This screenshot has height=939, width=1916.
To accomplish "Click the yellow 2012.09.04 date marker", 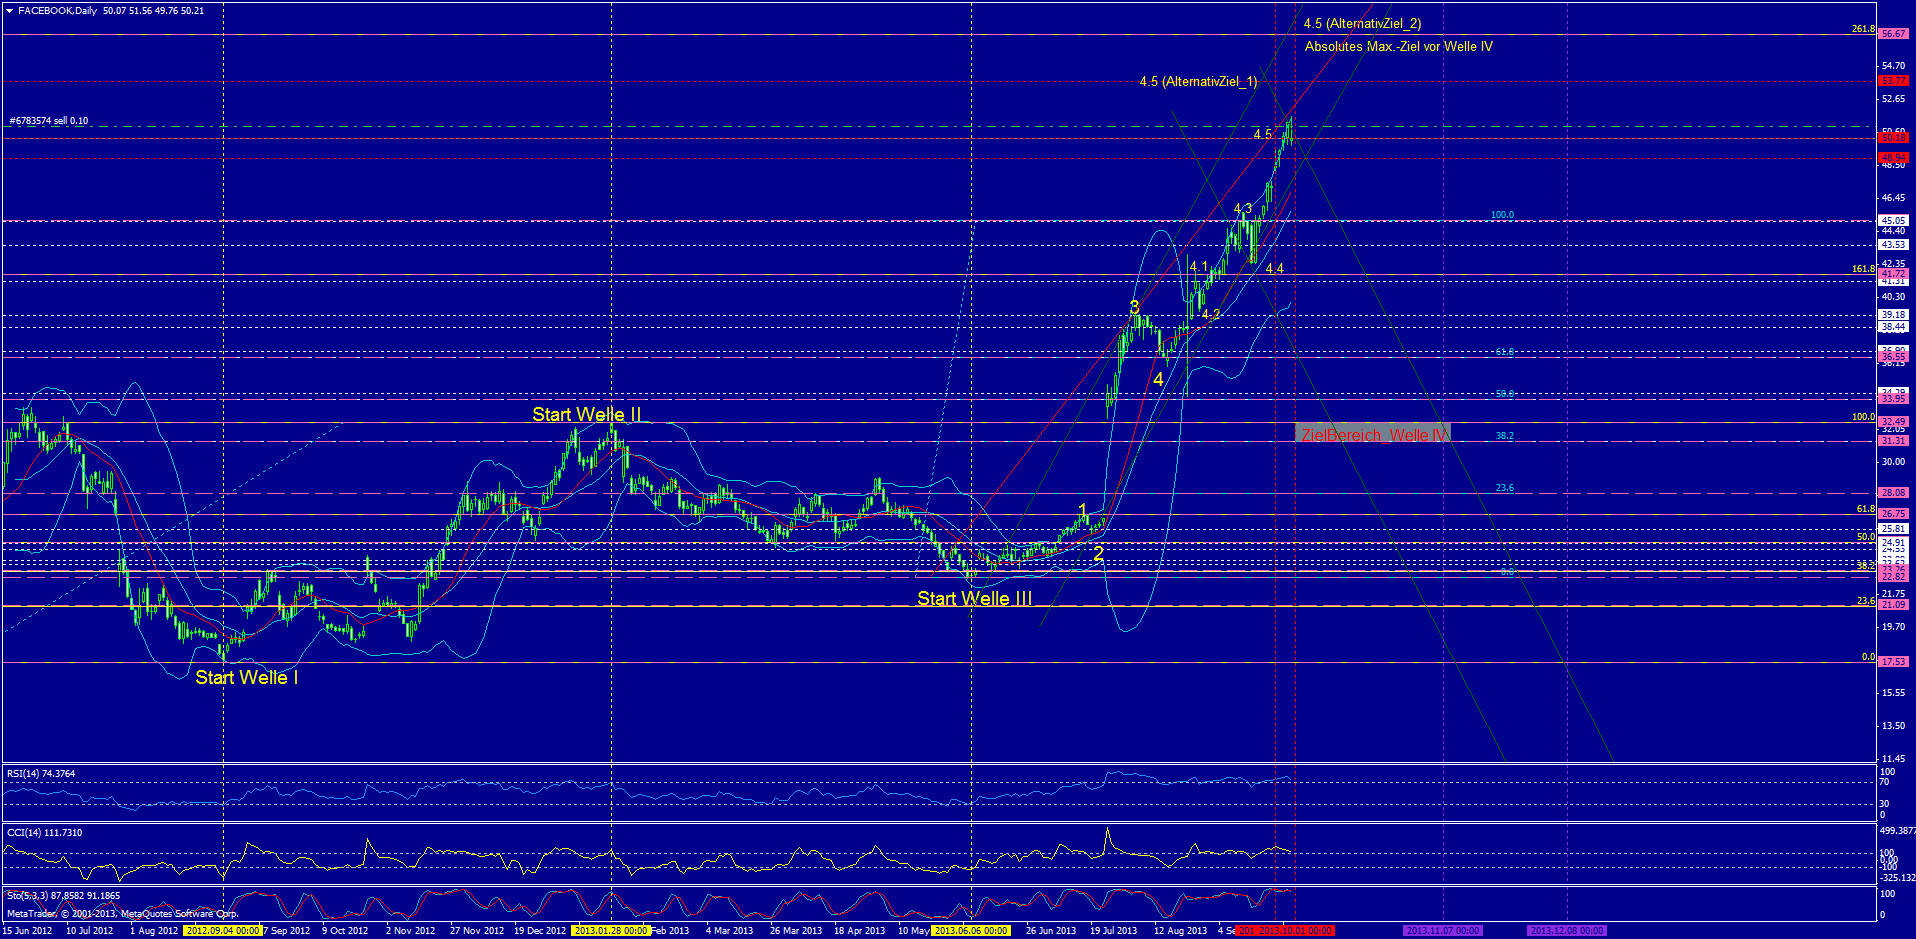I will [222, 931].
